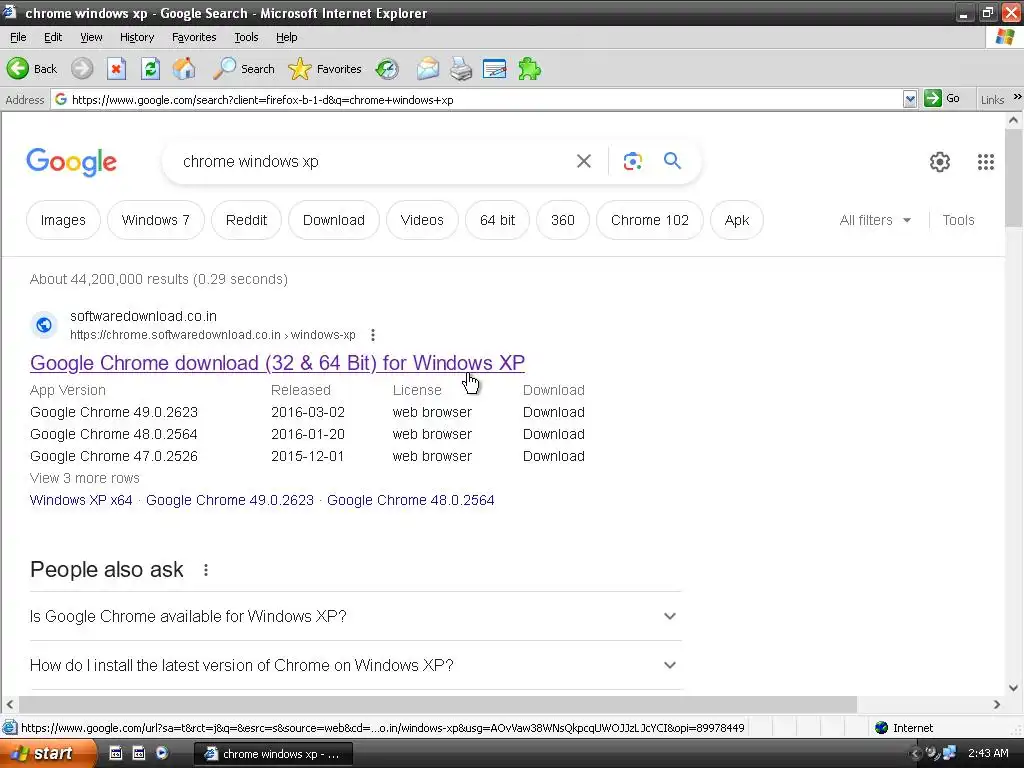Open the Tools menu
This screenshot has height=768, width=1024.
[x=246, y=37]
